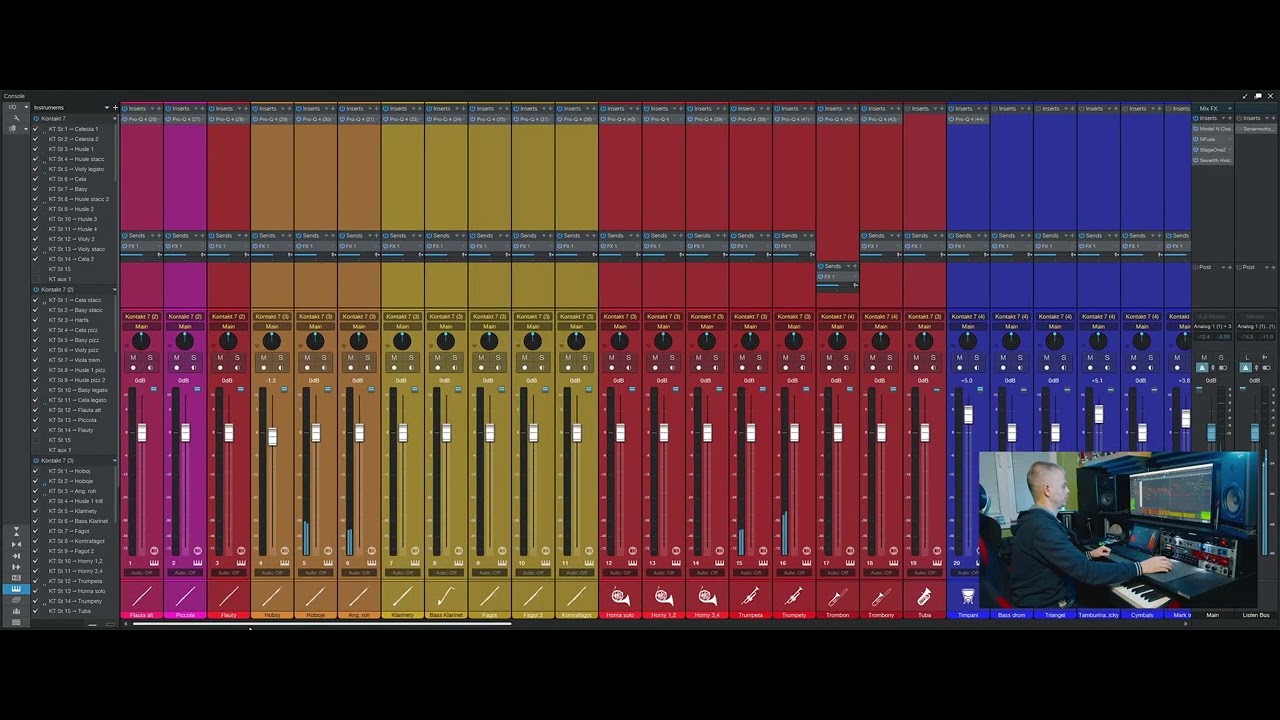Click the console horizontal scrollbar

[321, 624]
